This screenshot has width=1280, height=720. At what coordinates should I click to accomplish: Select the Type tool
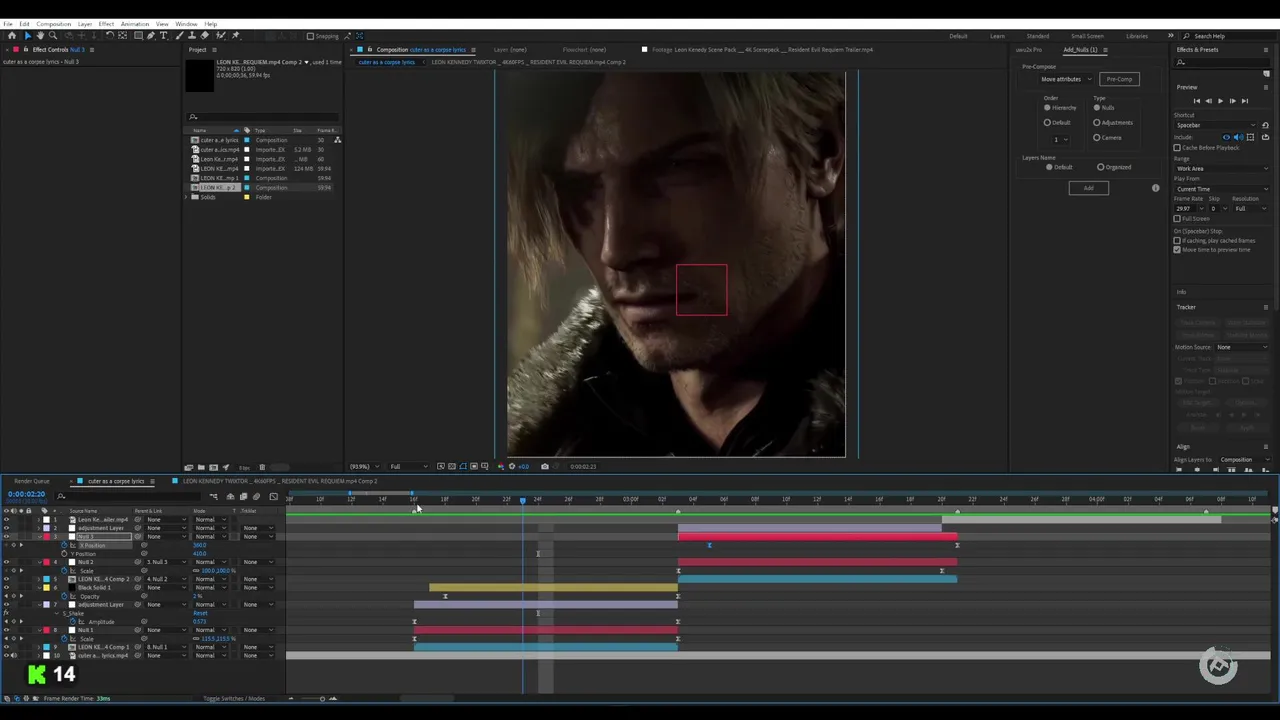click(x=164, y=36)
